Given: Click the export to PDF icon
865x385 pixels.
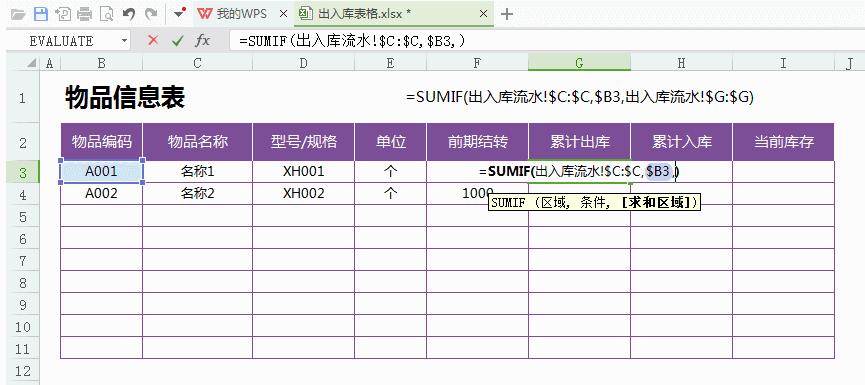Looking at the screenshot, I should click(63, 14).
